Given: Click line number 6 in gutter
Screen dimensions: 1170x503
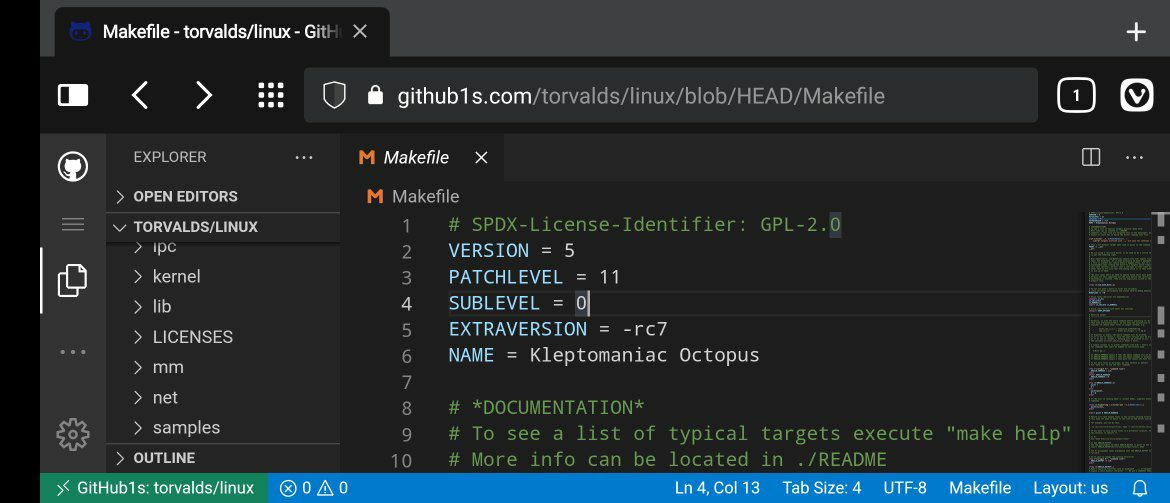Looking at the screenshot, I should pyautogui.click(x=406, y=356).
